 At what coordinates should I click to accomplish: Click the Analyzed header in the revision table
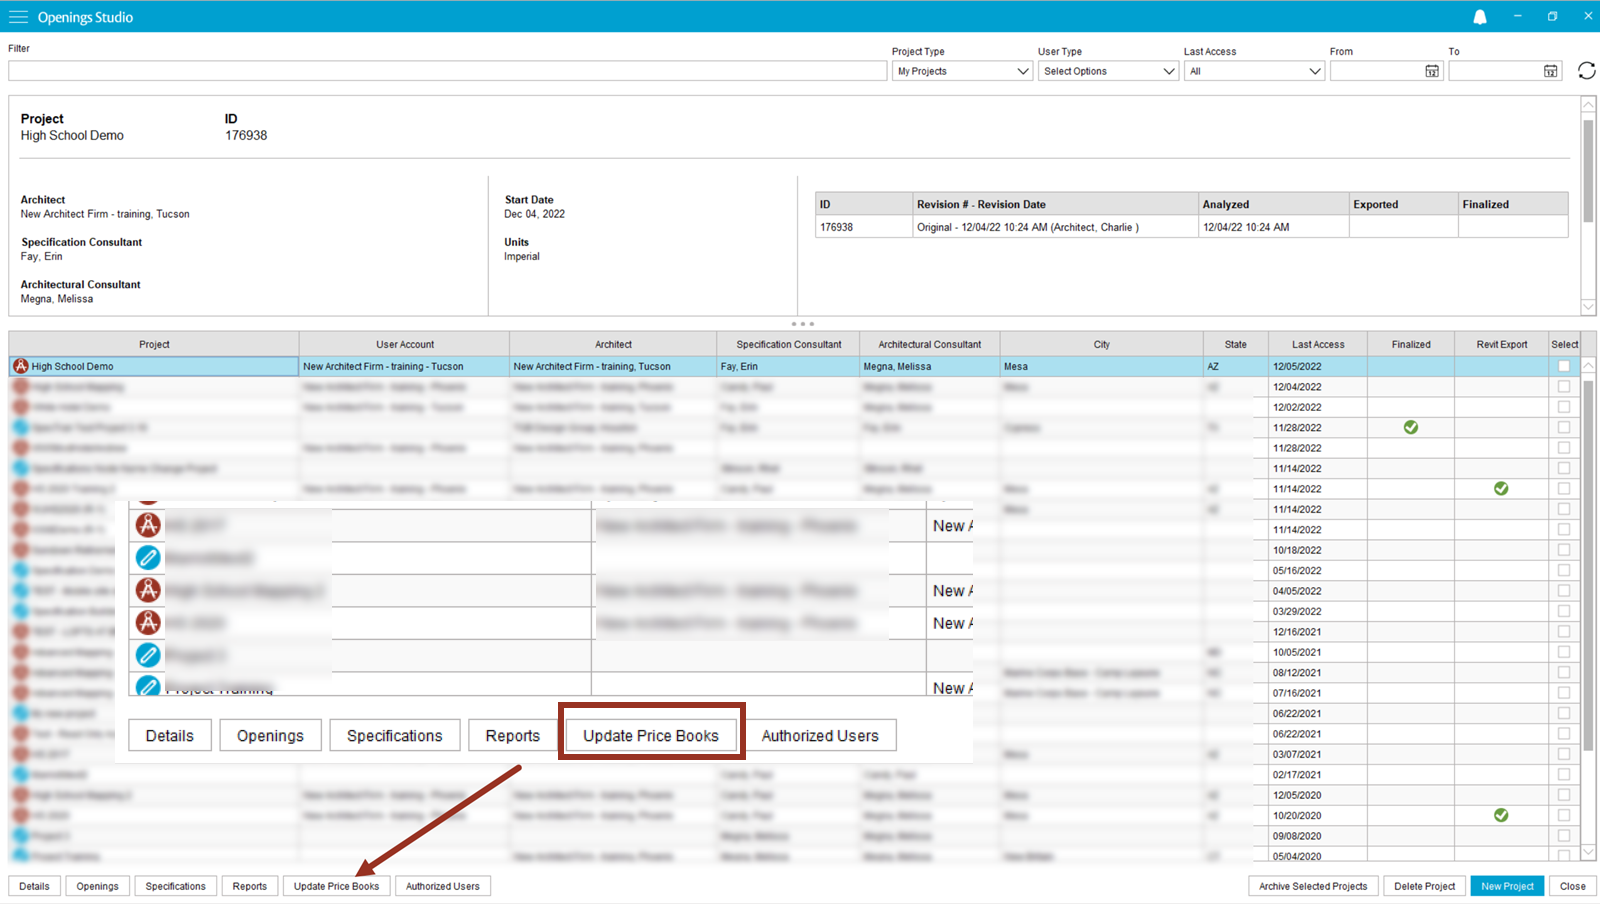point(1273,204)
